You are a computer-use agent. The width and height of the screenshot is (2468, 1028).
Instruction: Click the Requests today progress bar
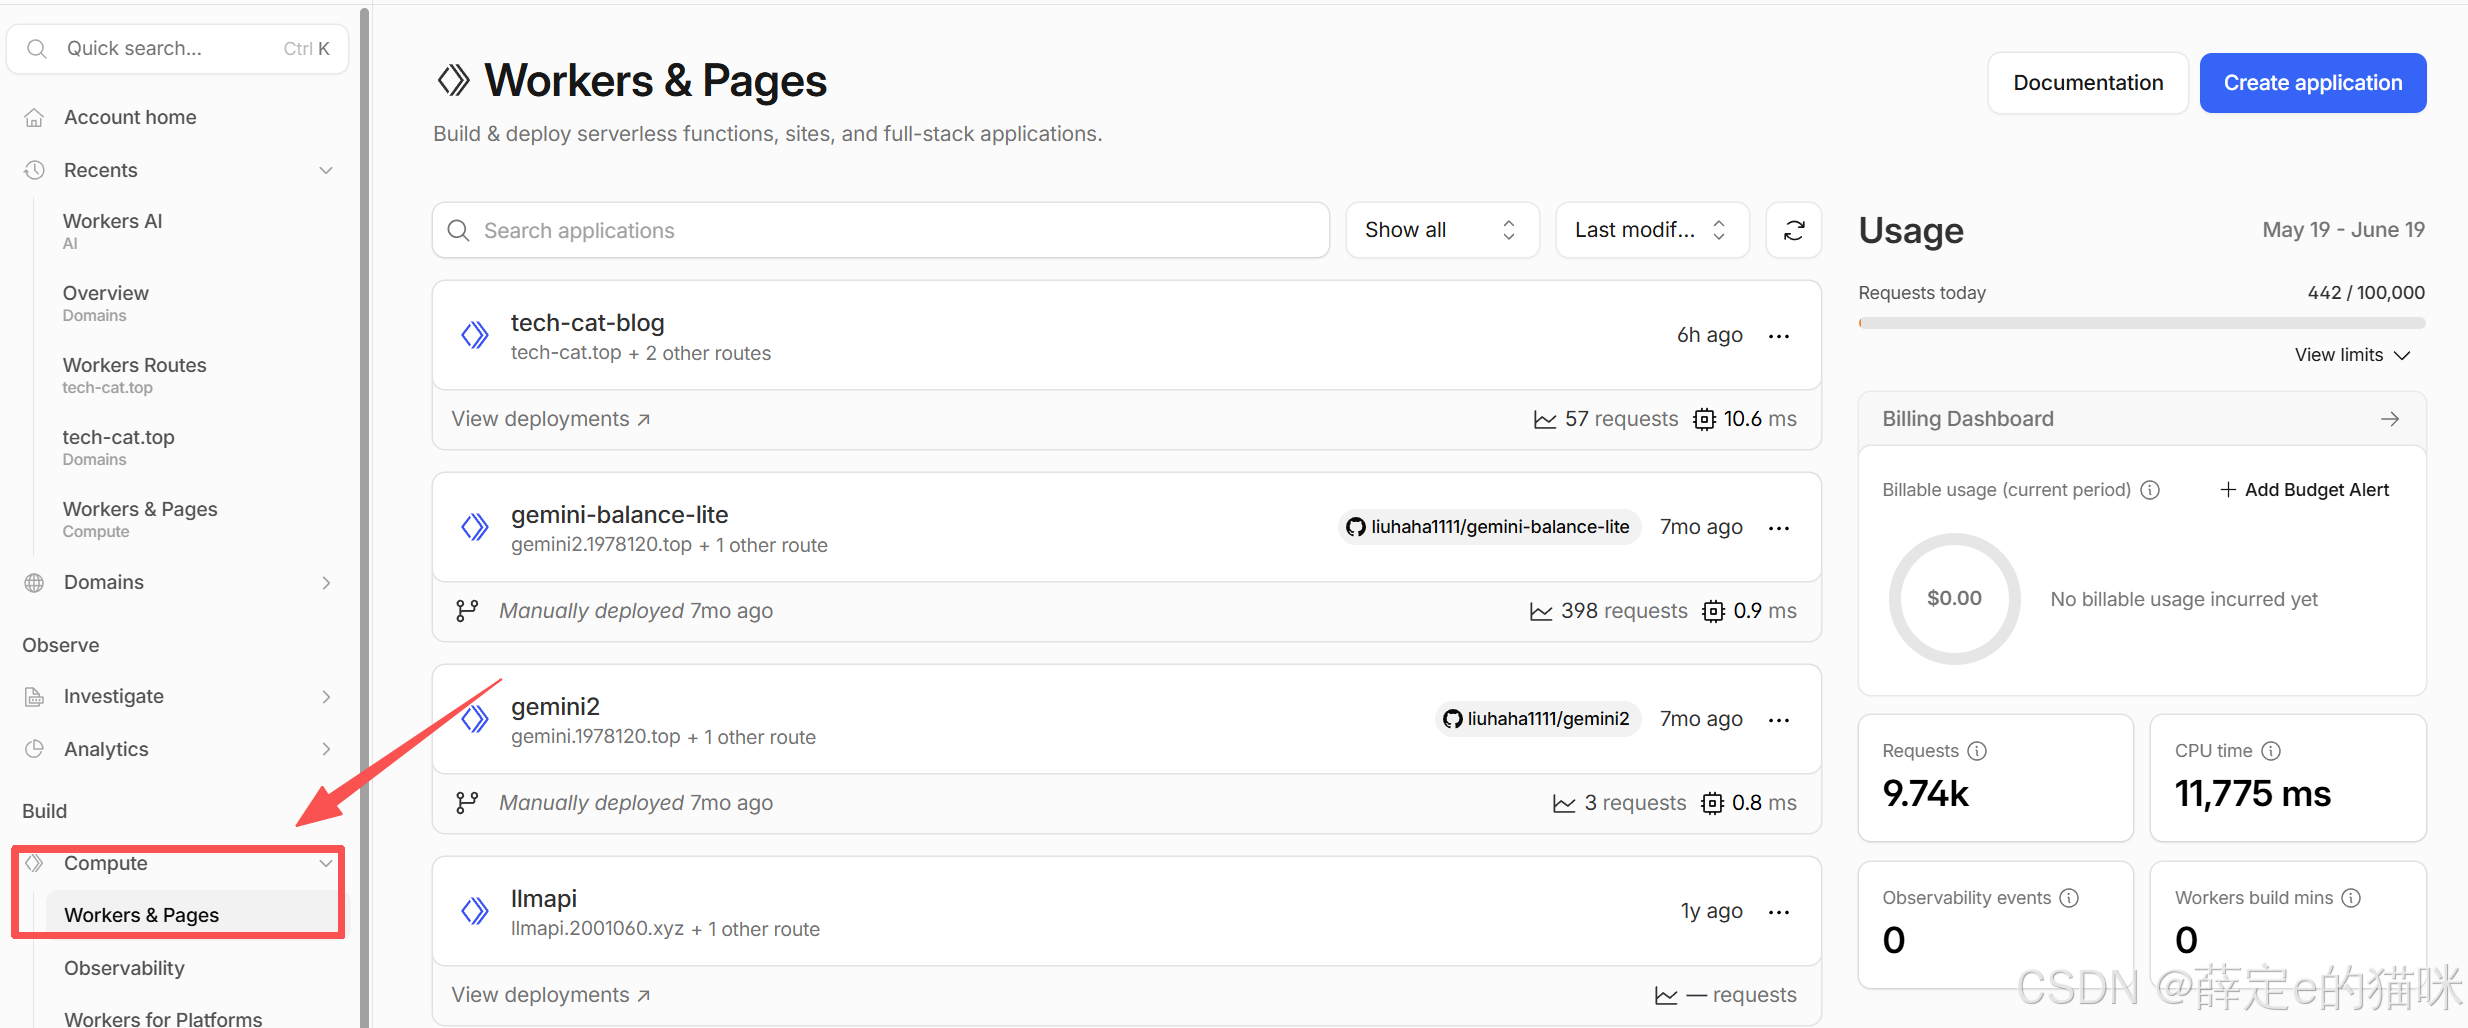[x=2141, y=323]
